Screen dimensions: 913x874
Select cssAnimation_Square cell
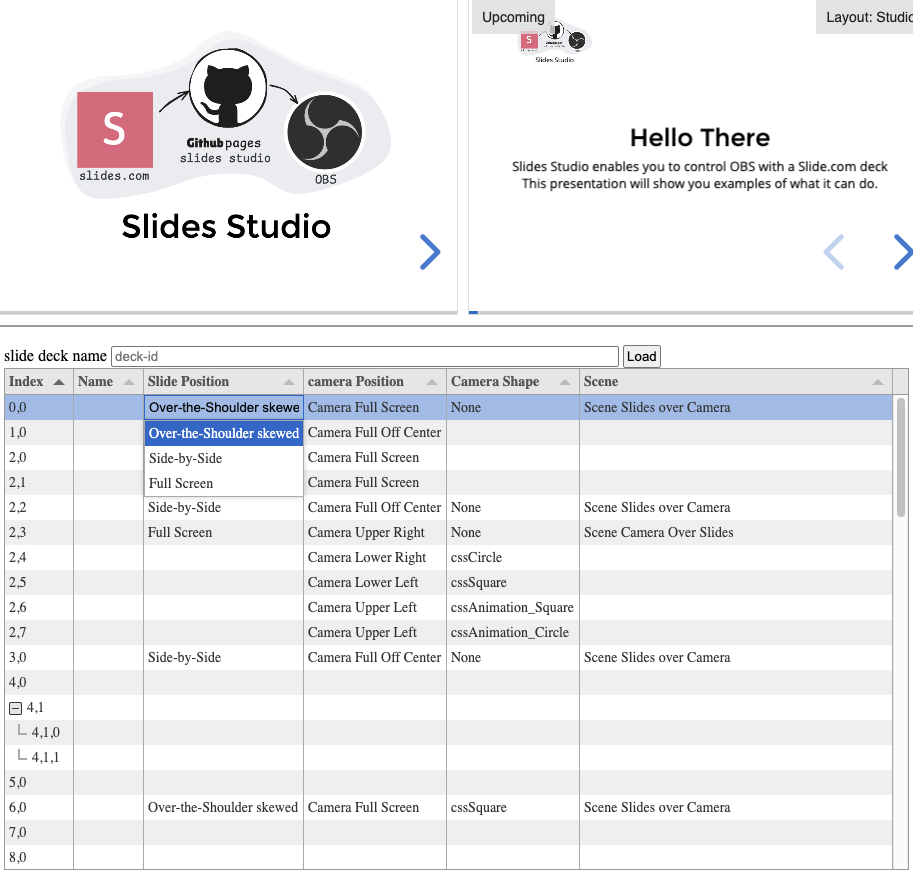point(512,608)
